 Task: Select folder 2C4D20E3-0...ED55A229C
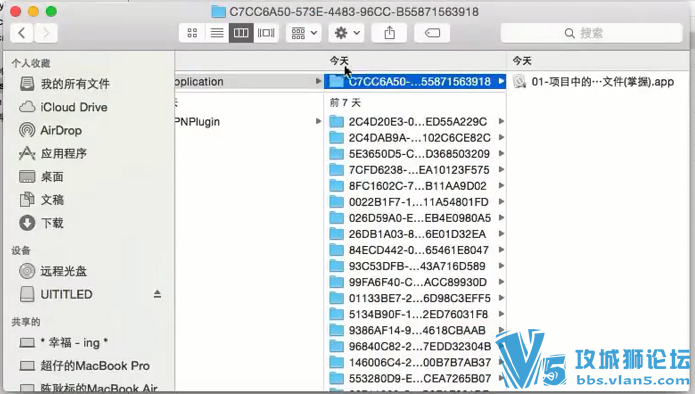415,121
